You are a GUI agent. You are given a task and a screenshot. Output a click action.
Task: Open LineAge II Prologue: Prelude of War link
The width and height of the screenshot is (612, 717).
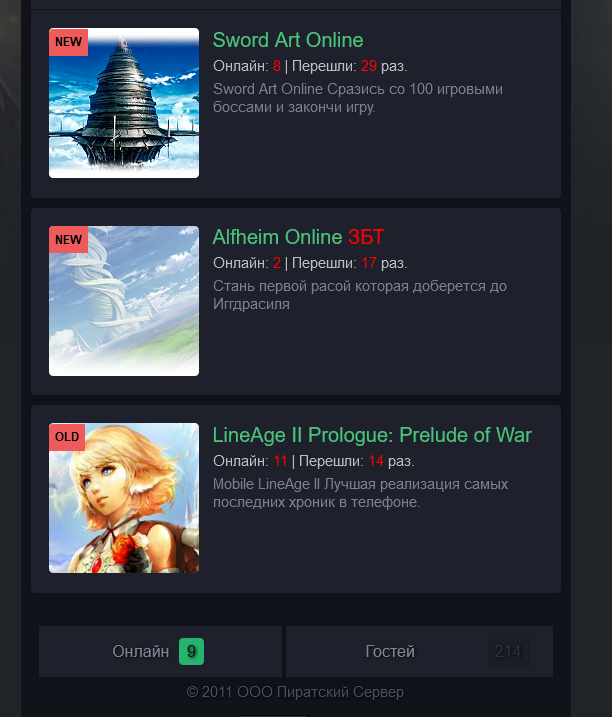372,435
